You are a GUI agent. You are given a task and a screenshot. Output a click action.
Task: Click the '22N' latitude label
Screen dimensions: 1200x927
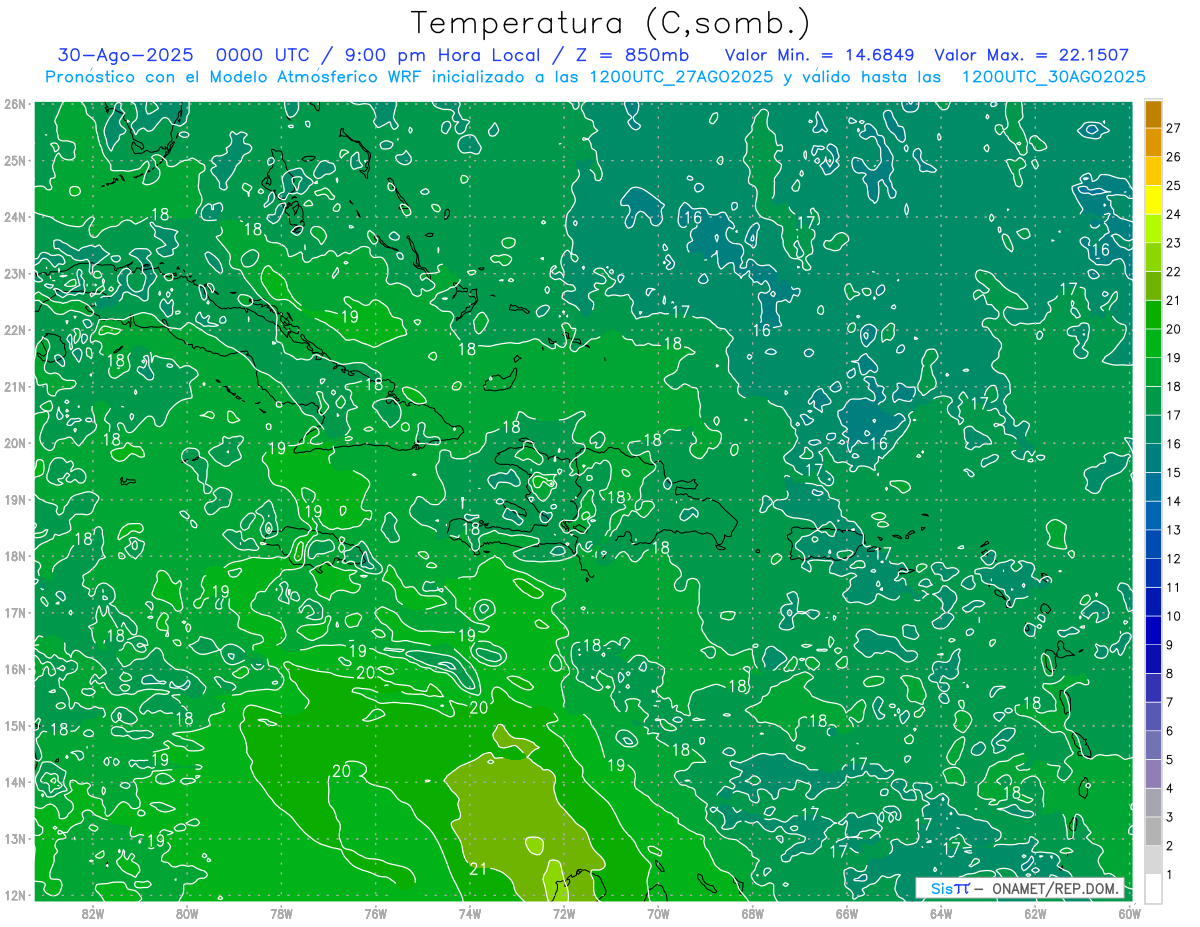[x=15, y=330]
